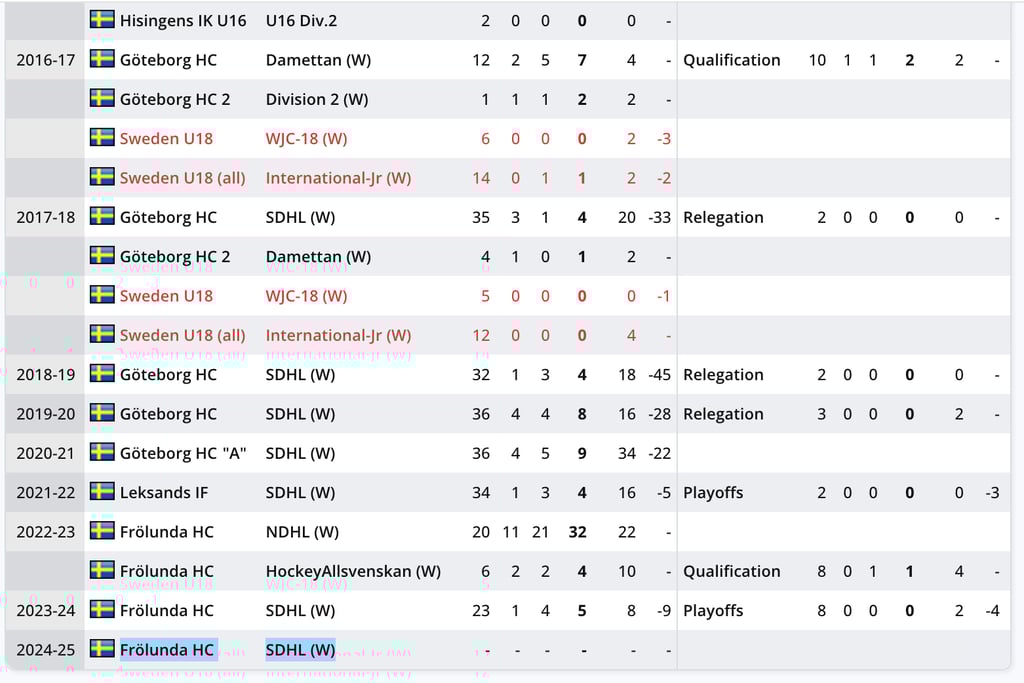Click the flag in the 2018-19 Göteborg HC row
1024x683 pixels.
[x=102, y=373]
